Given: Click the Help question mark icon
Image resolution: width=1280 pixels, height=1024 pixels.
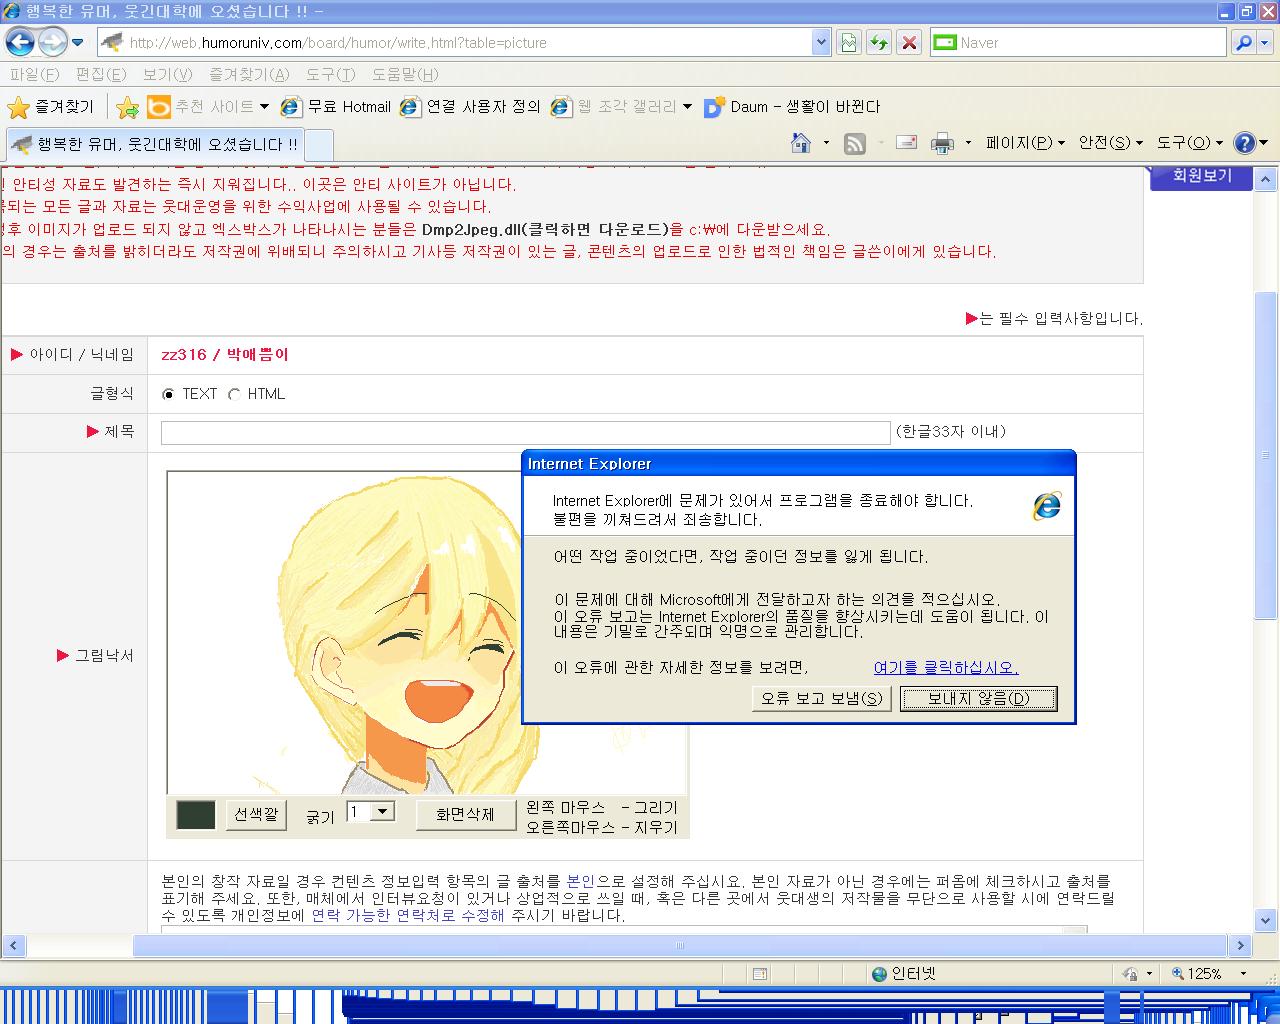Looking at the screenshot, I should 1244,143.
